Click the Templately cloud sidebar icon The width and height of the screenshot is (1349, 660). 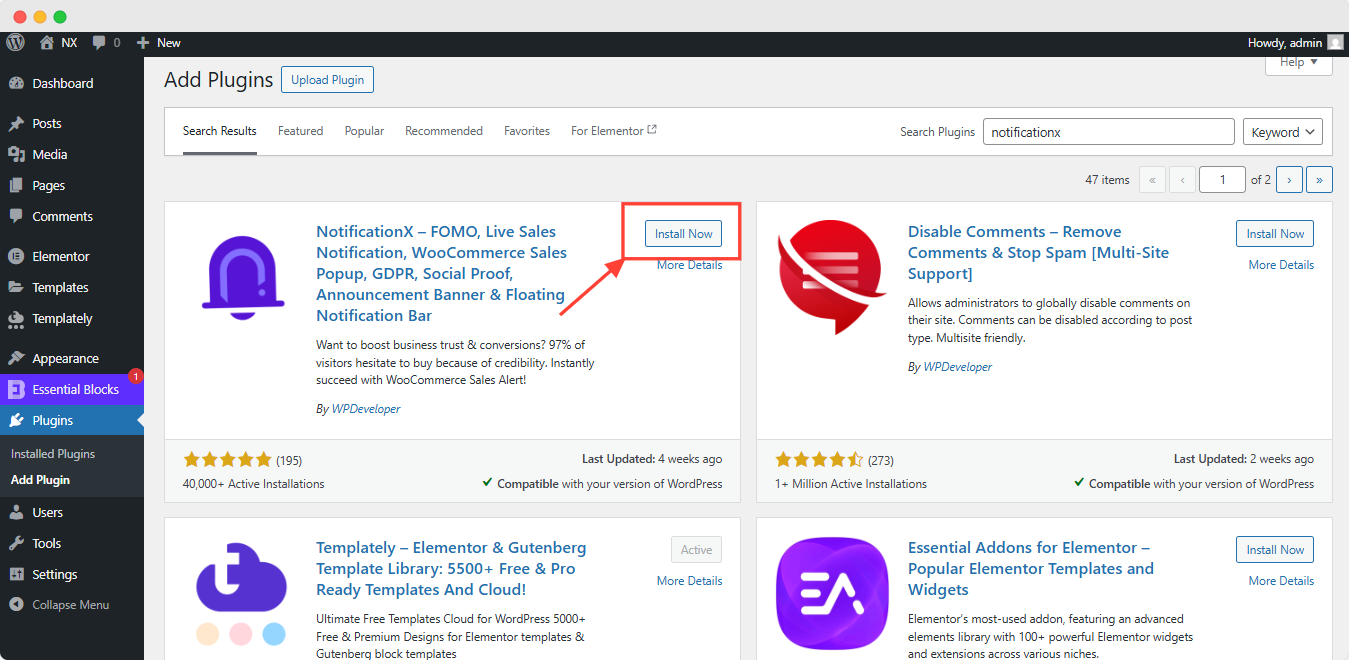point(16,319)
